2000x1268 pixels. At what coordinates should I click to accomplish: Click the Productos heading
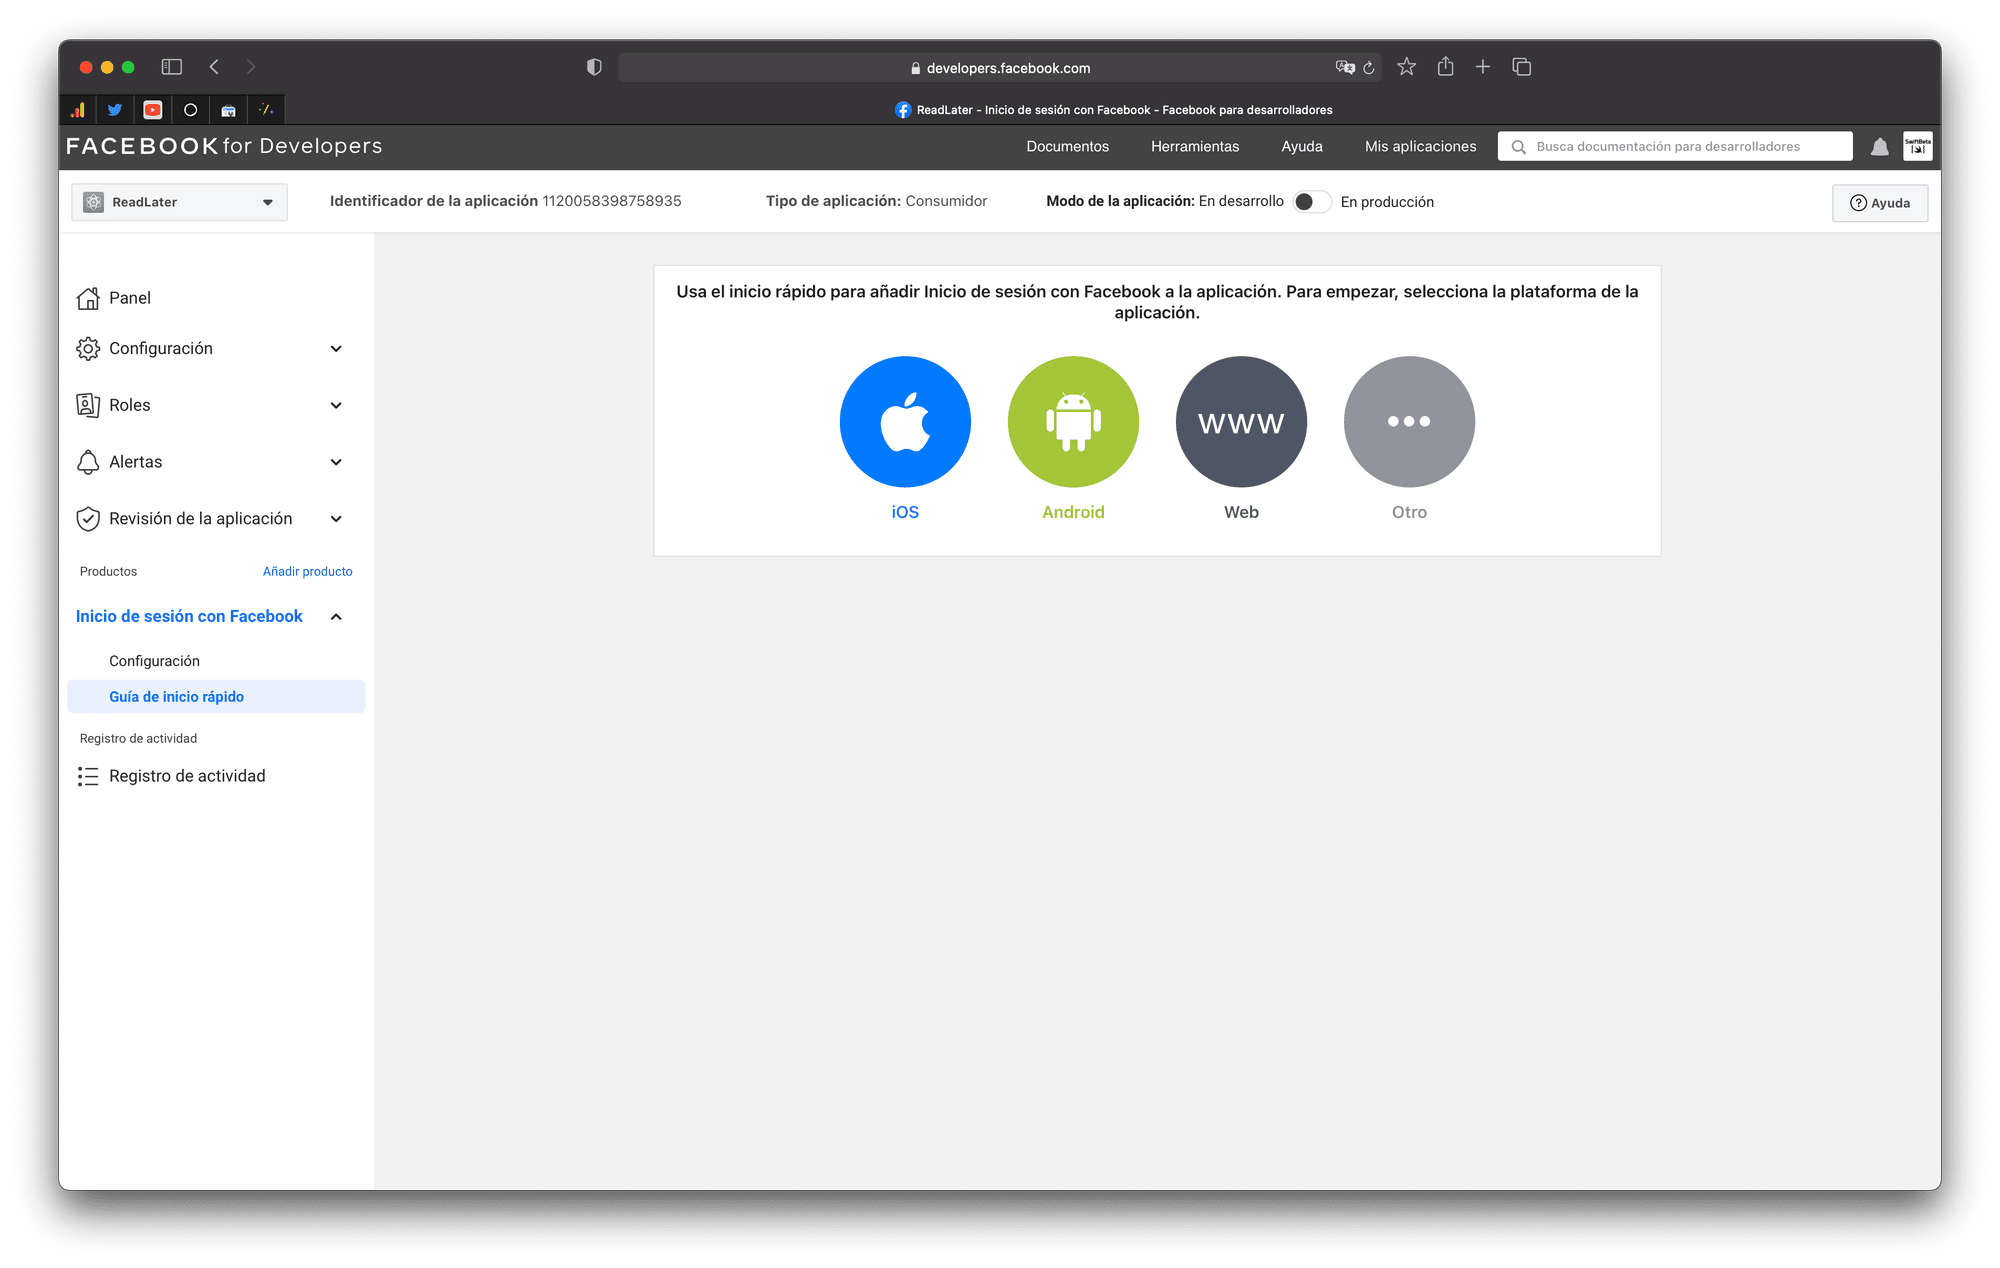coord(108,572)
